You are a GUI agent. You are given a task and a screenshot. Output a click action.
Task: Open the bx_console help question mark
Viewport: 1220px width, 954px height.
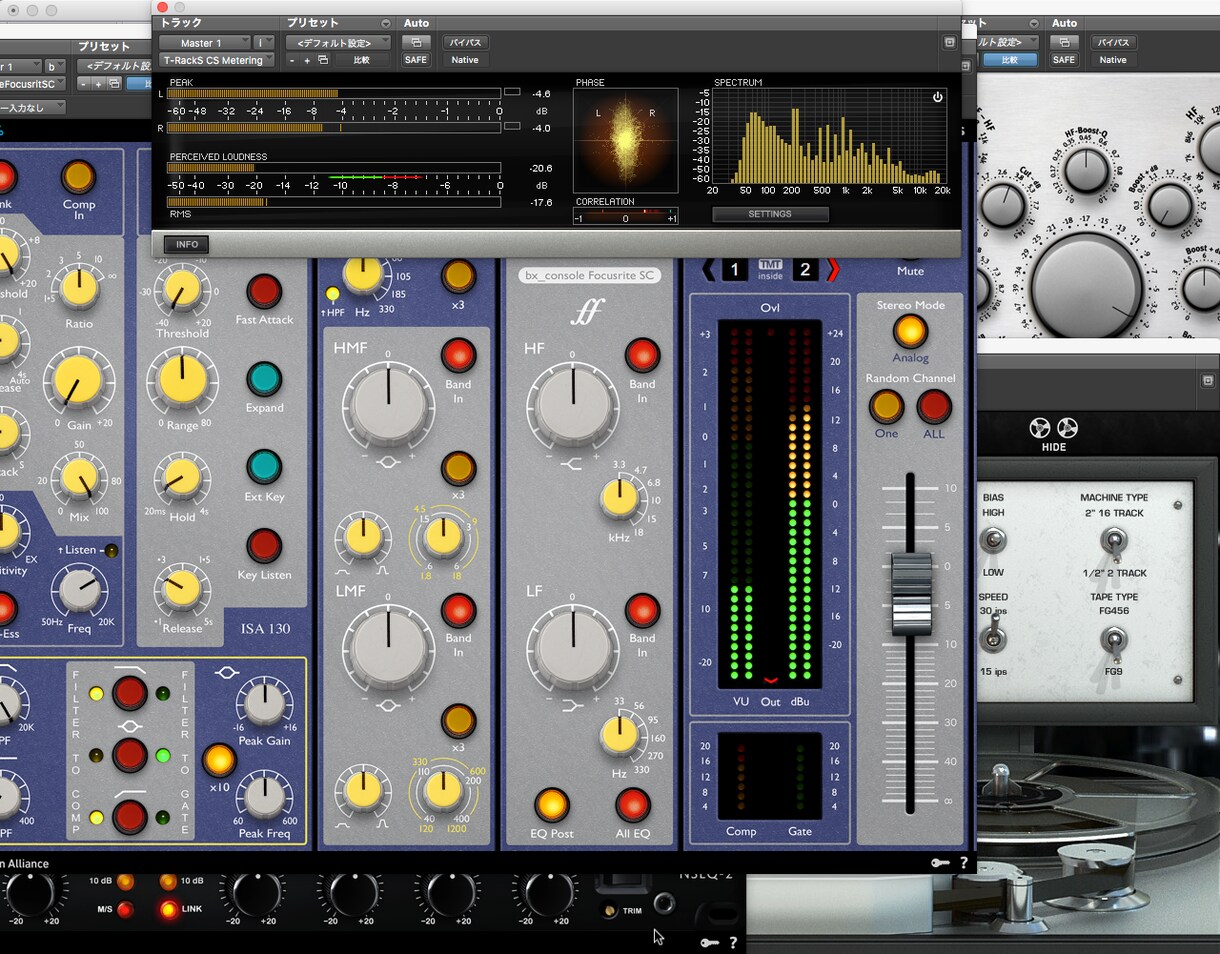[x=964, y=863]
